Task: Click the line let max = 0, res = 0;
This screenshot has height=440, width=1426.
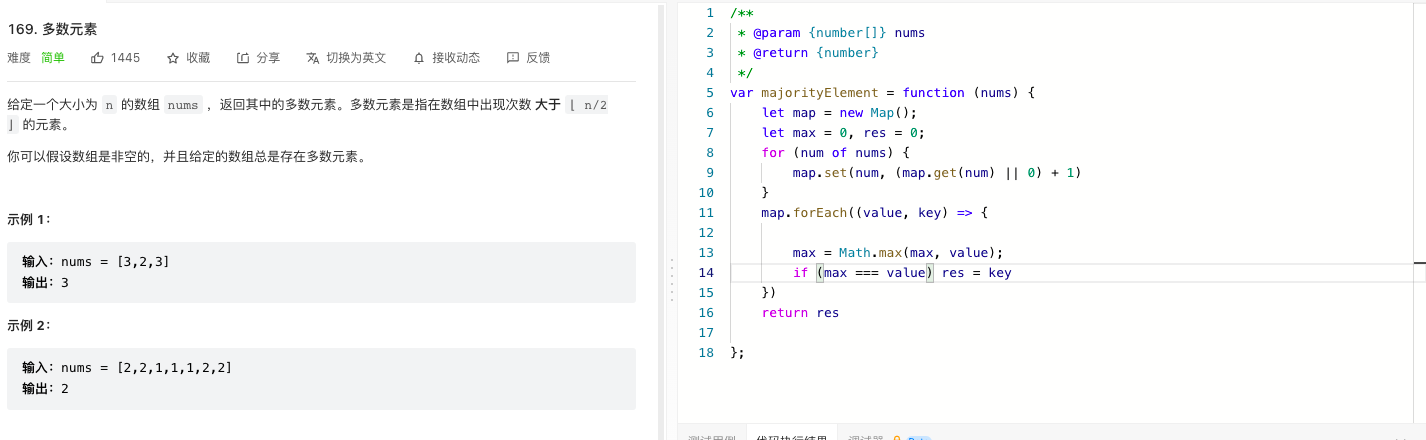Action: click(843, 132)
